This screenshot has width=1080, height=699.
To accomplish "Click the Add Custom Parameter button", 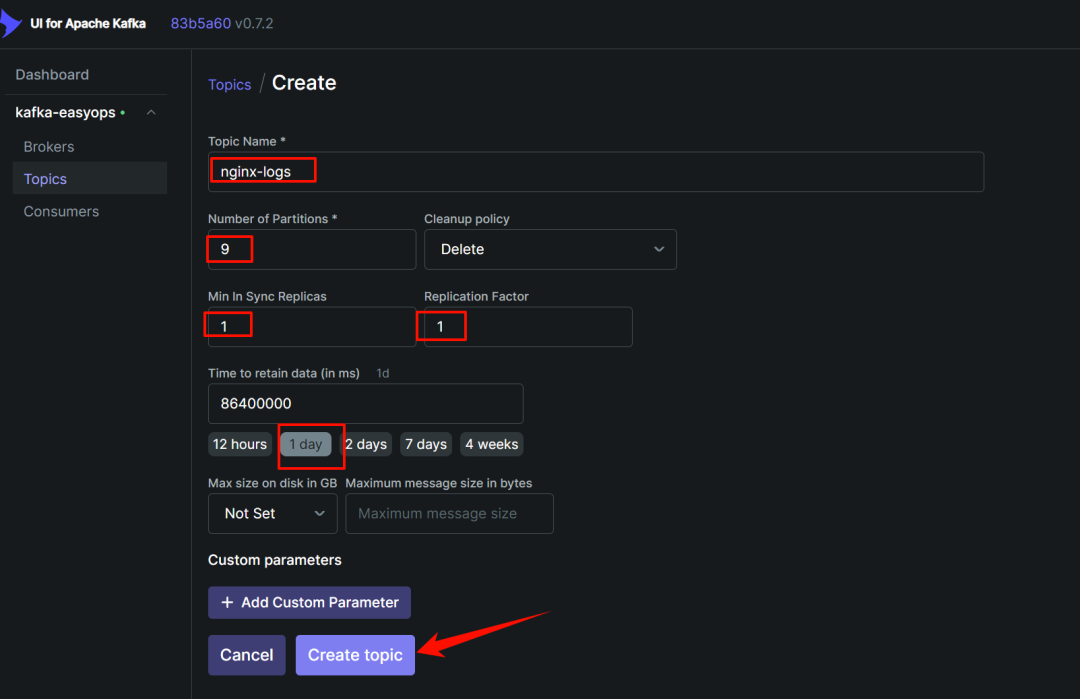I will click(x=309, y=603).
